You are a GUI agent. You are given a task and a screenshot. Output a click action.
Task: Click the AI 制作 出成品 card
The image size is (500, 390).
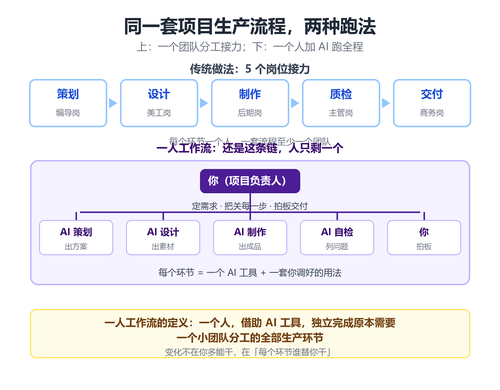click(250, 238)
